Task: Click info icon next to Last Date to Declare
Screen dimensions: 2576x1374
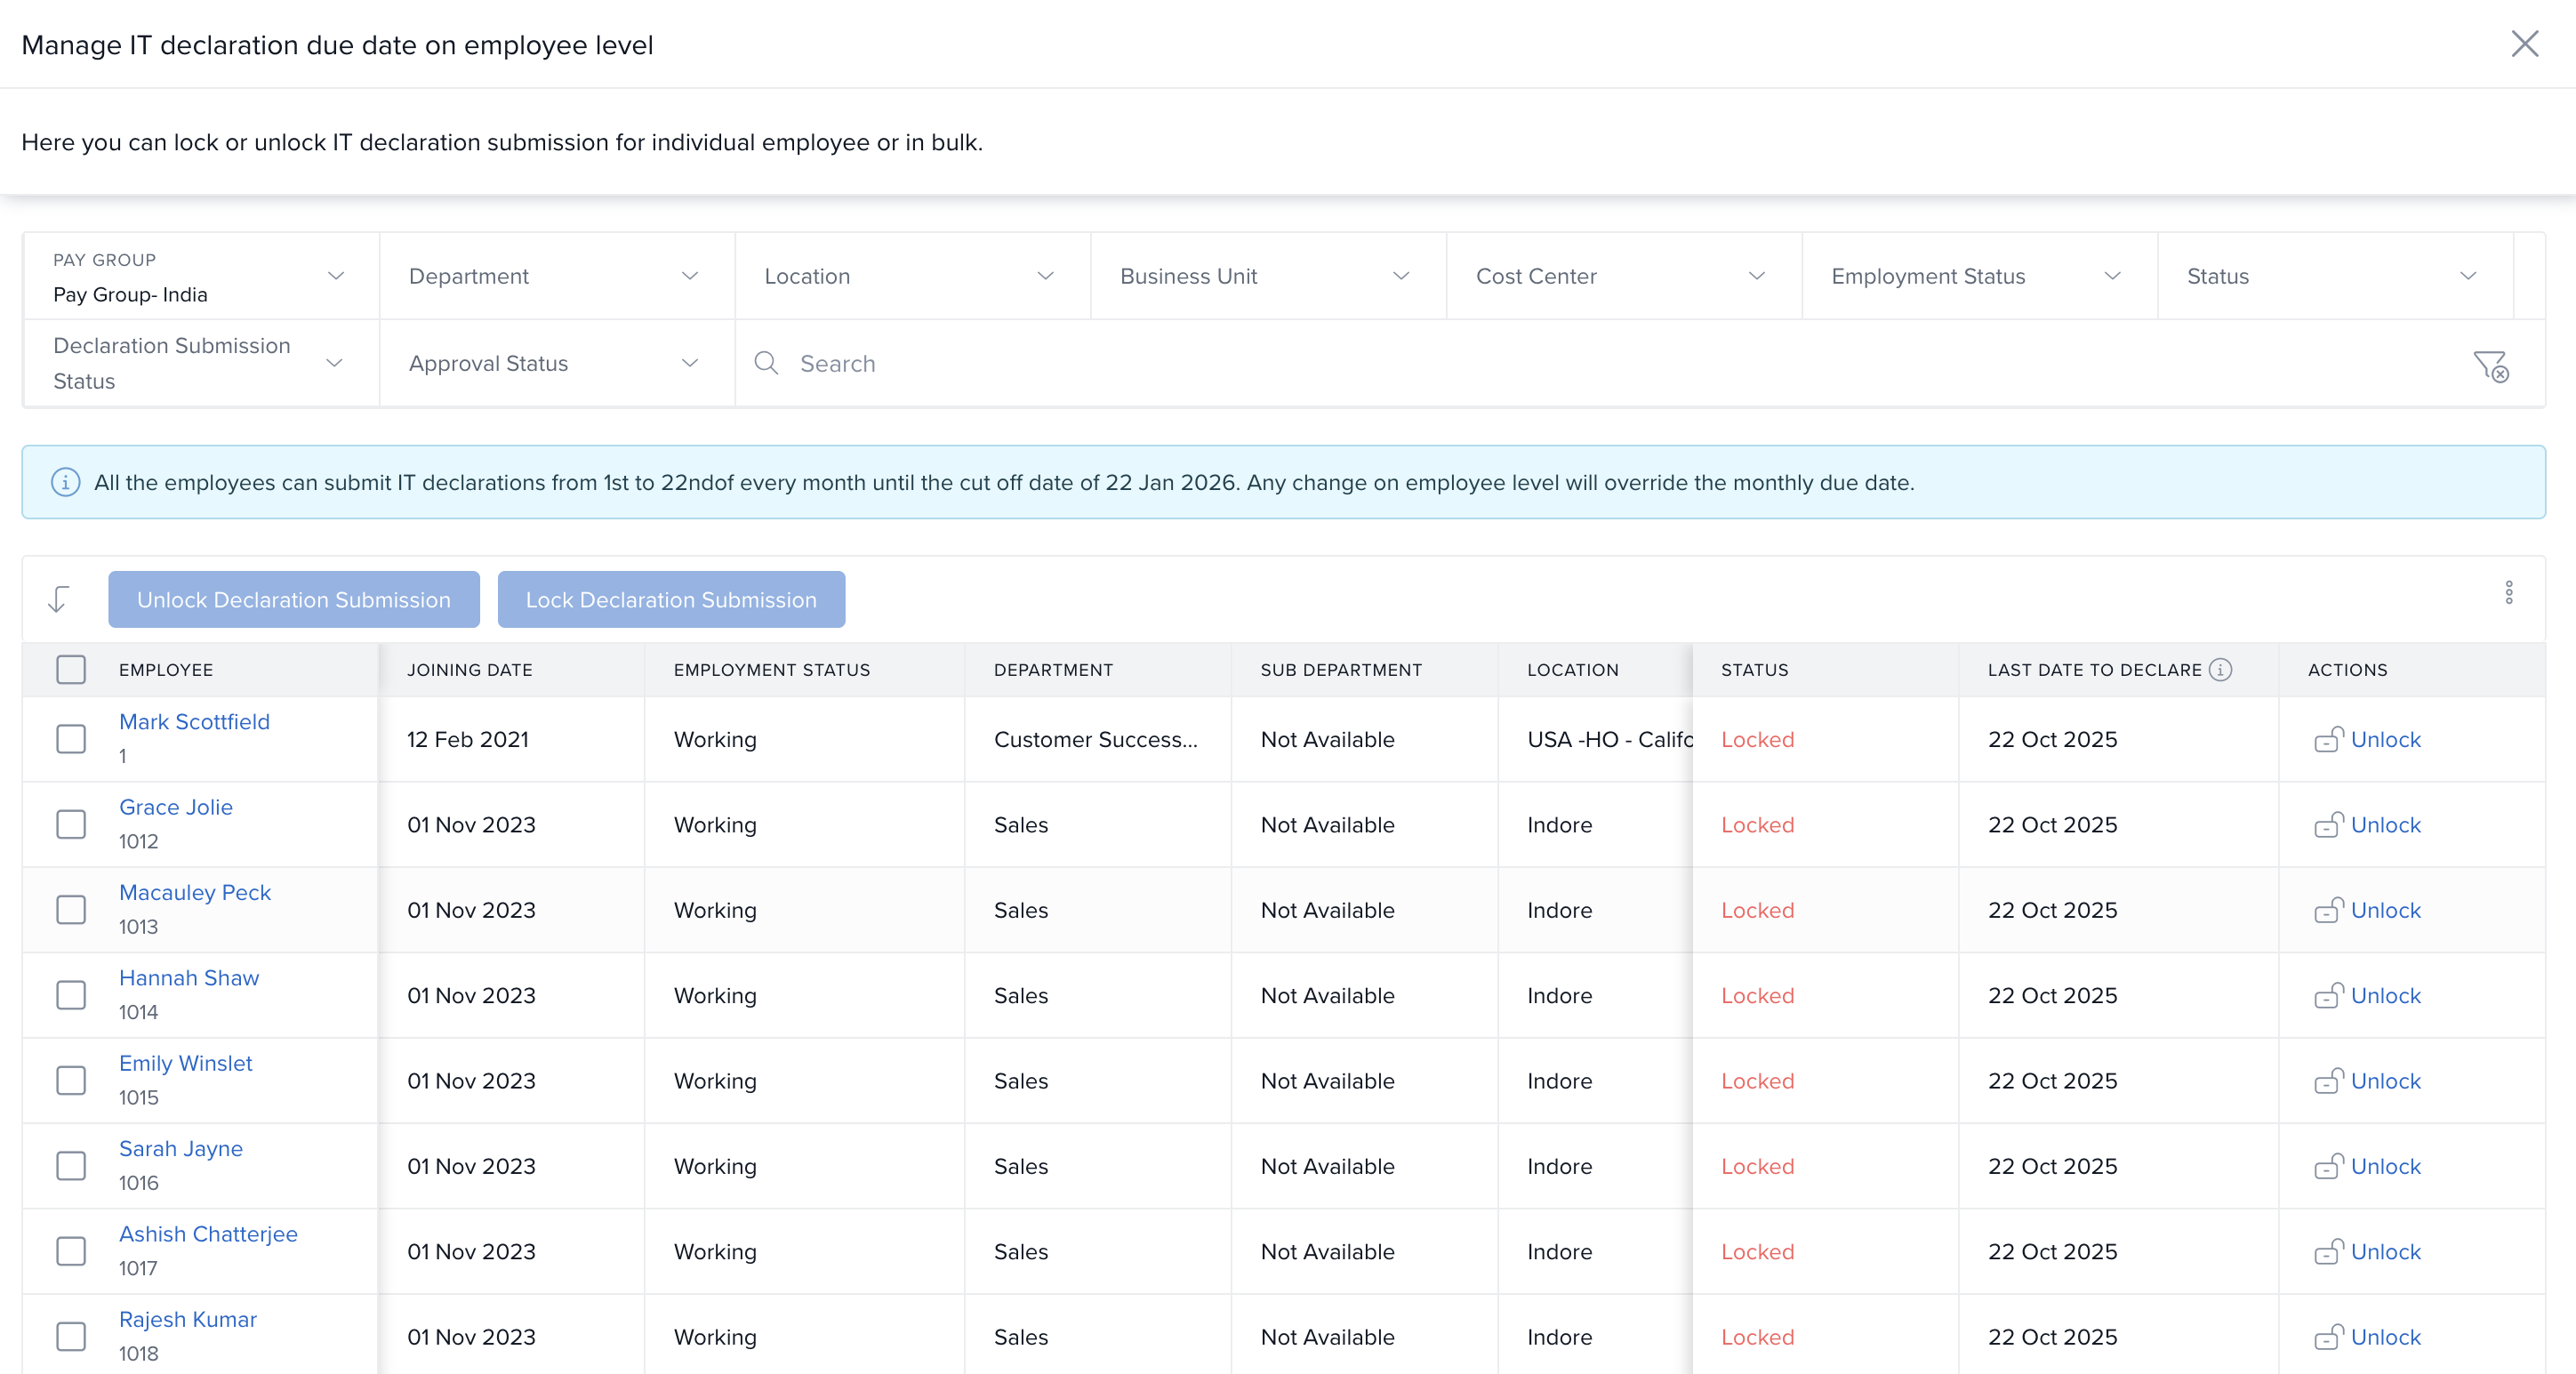Action: pyautogui.click(x=2220, y=669)
